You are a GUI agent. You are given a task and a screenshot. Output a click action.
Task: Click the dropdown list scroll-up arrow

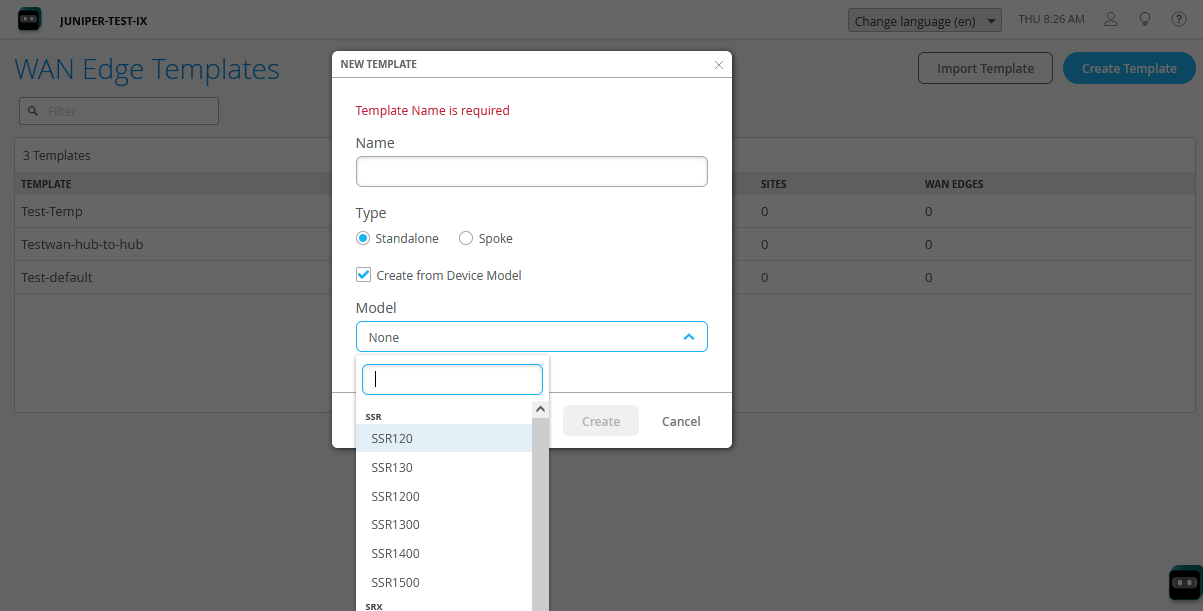pos(540,409)
